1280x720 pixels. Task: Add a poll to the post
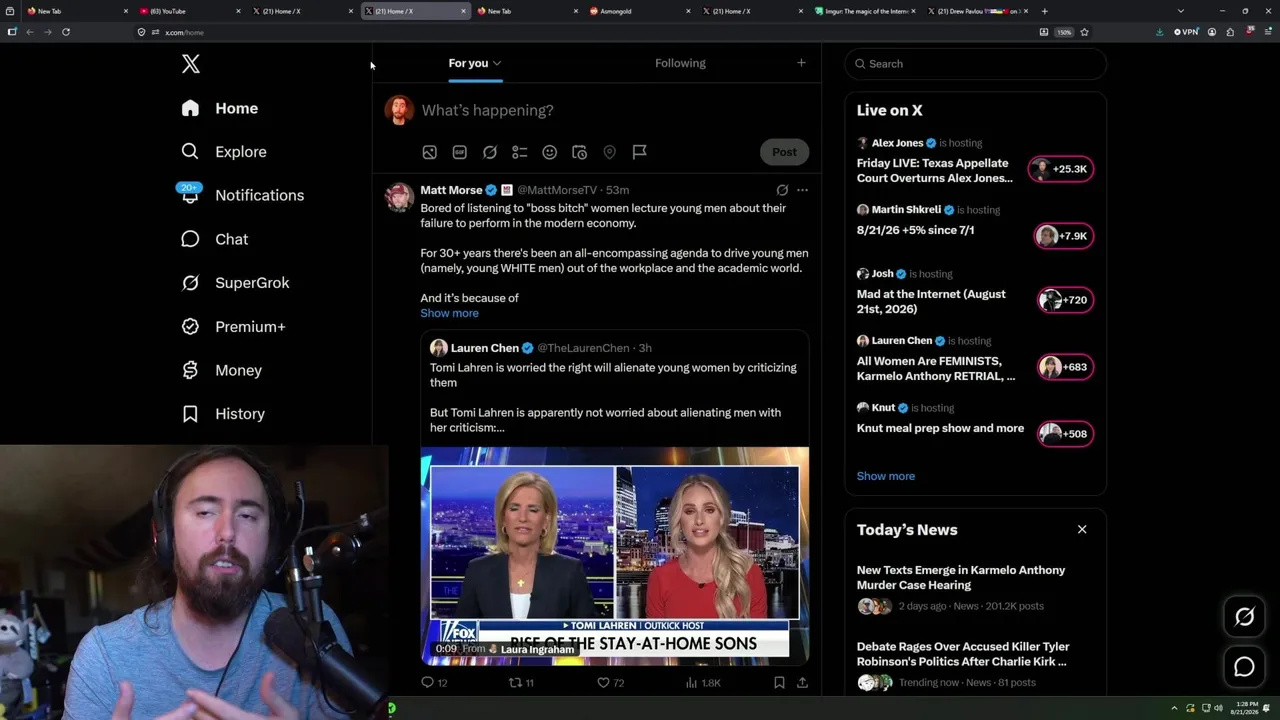tap(520, 152)
